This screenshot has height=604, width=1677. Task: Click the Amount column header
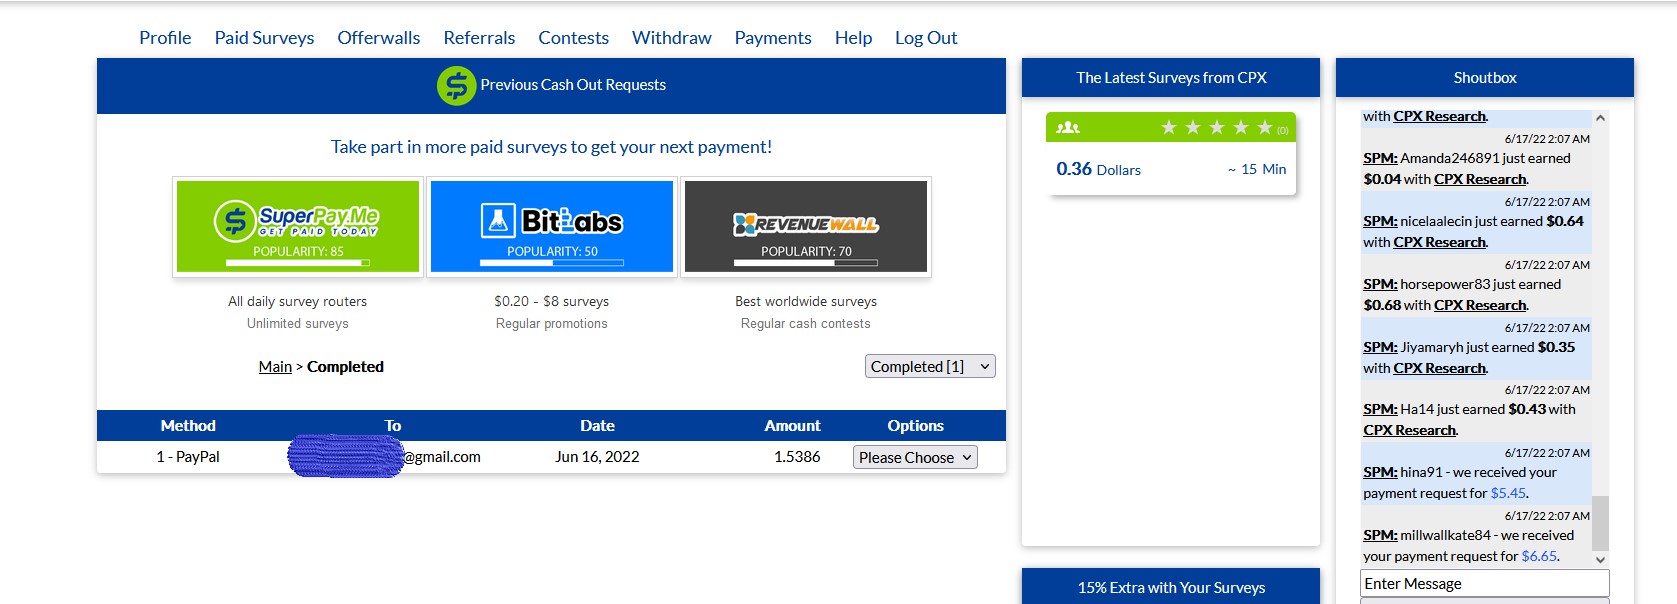(x=792, y=426)
